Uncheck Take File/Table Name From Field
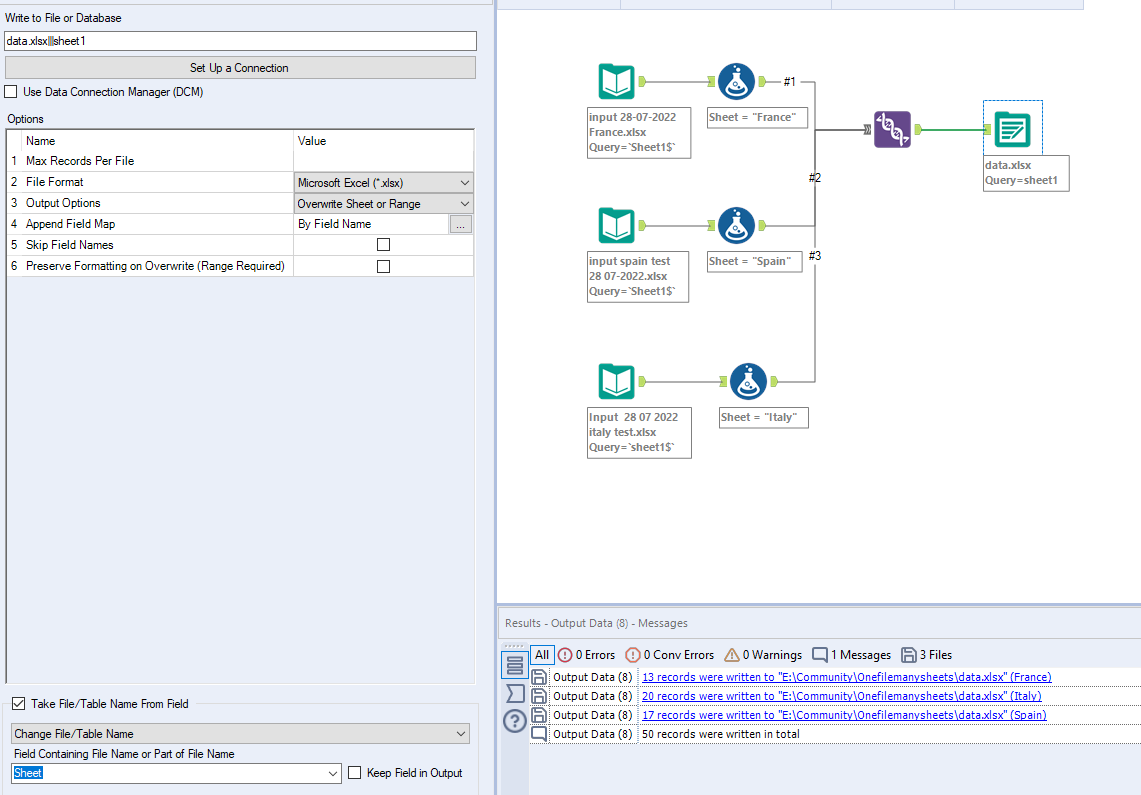Screen dimensions: 1141x795 (x=19, y=703)
